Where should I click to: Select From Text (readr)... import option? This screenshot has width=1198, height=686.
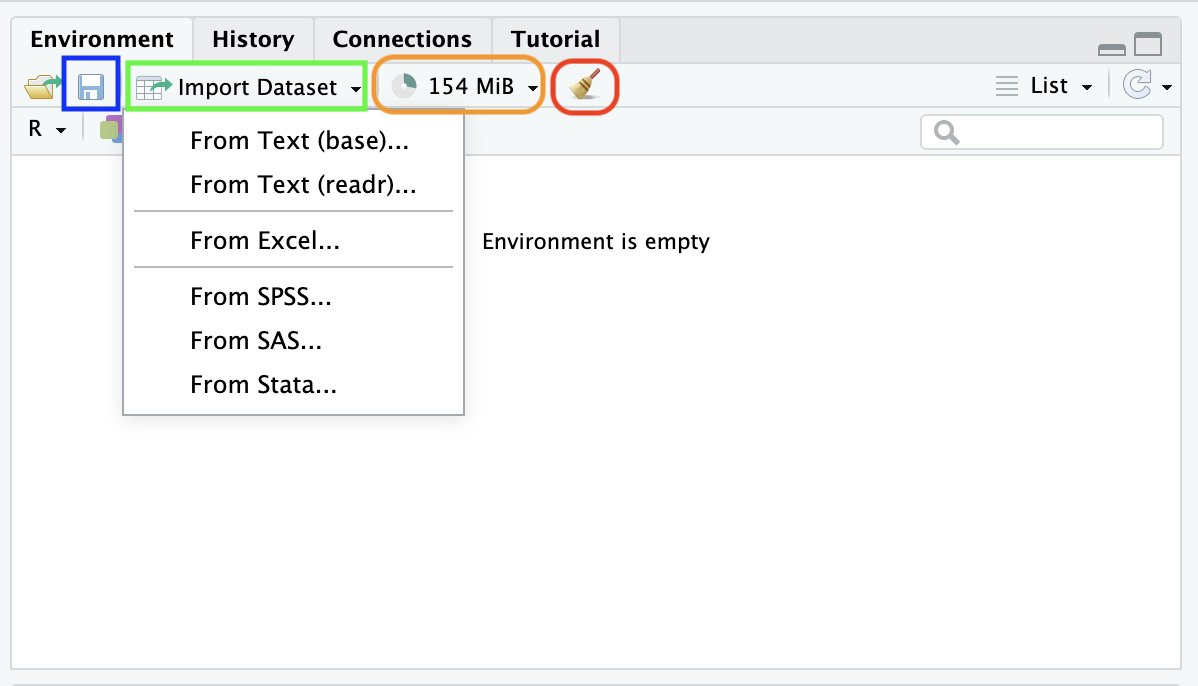pyautogui.click(x=303, y=185)
